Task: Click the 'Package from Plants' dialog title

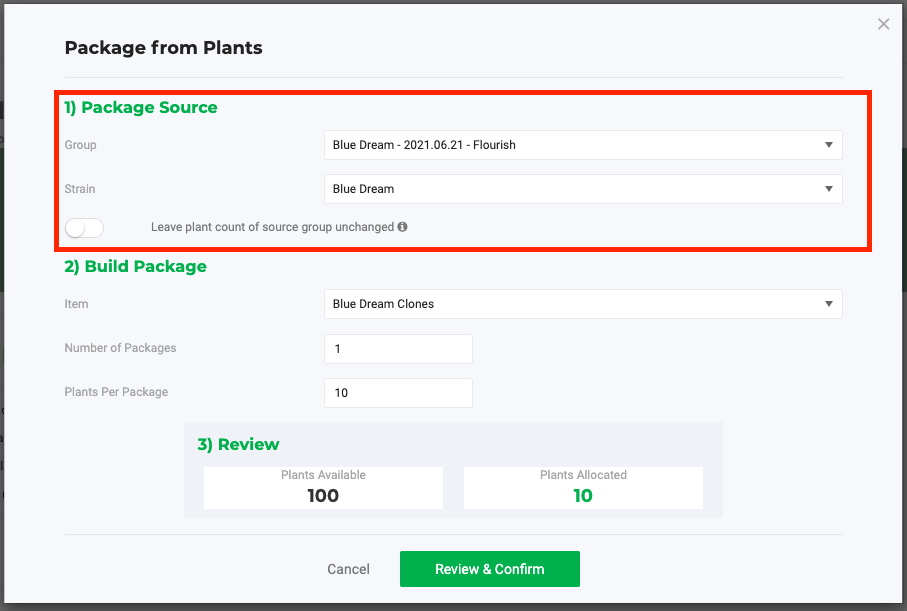Action: coord(164,47)
